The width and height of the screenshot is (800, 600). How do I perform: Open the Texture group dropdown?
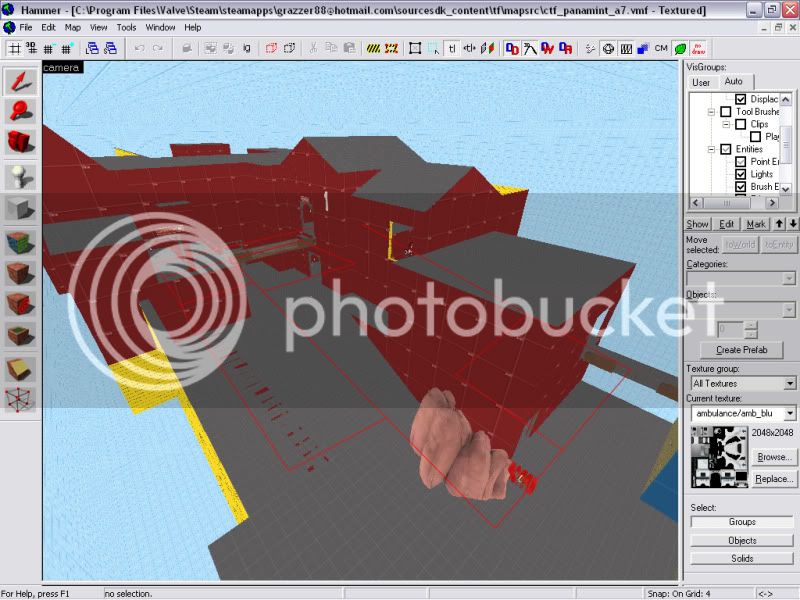[x=789, y=383]
